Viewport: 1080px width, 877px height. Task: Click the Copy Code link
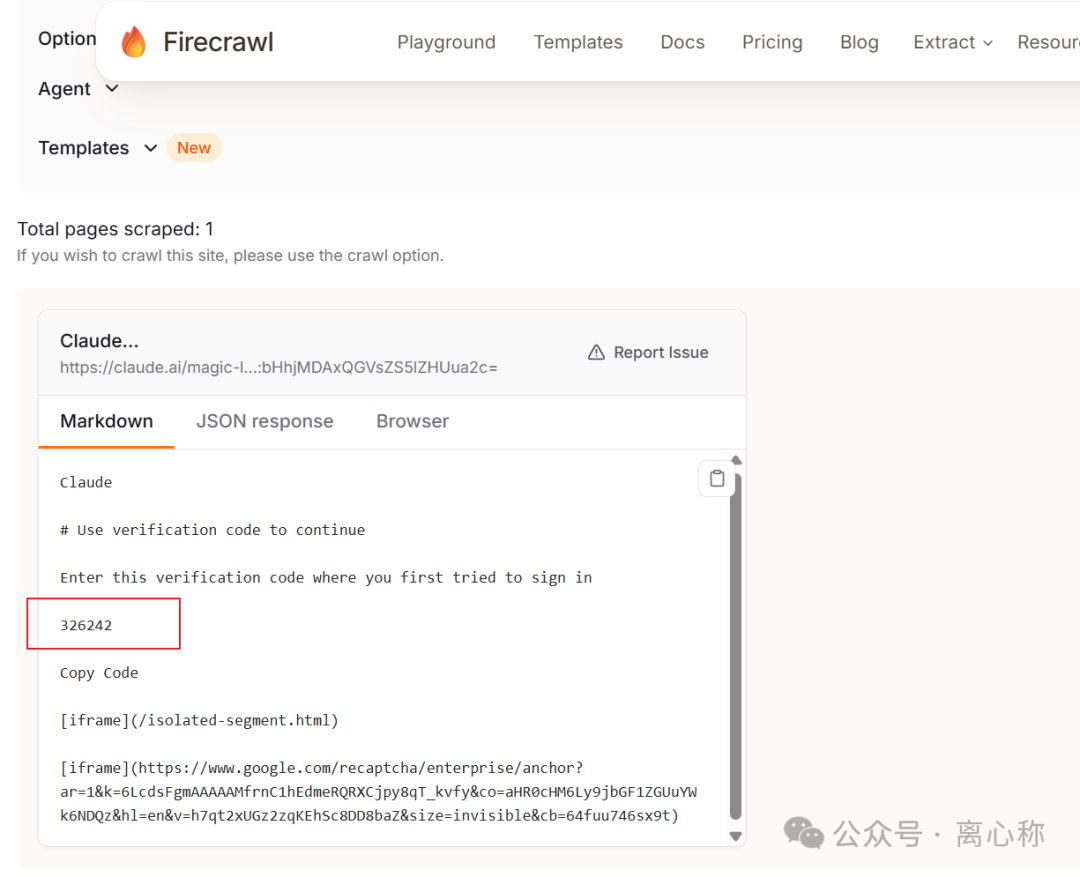pos(99,673)
